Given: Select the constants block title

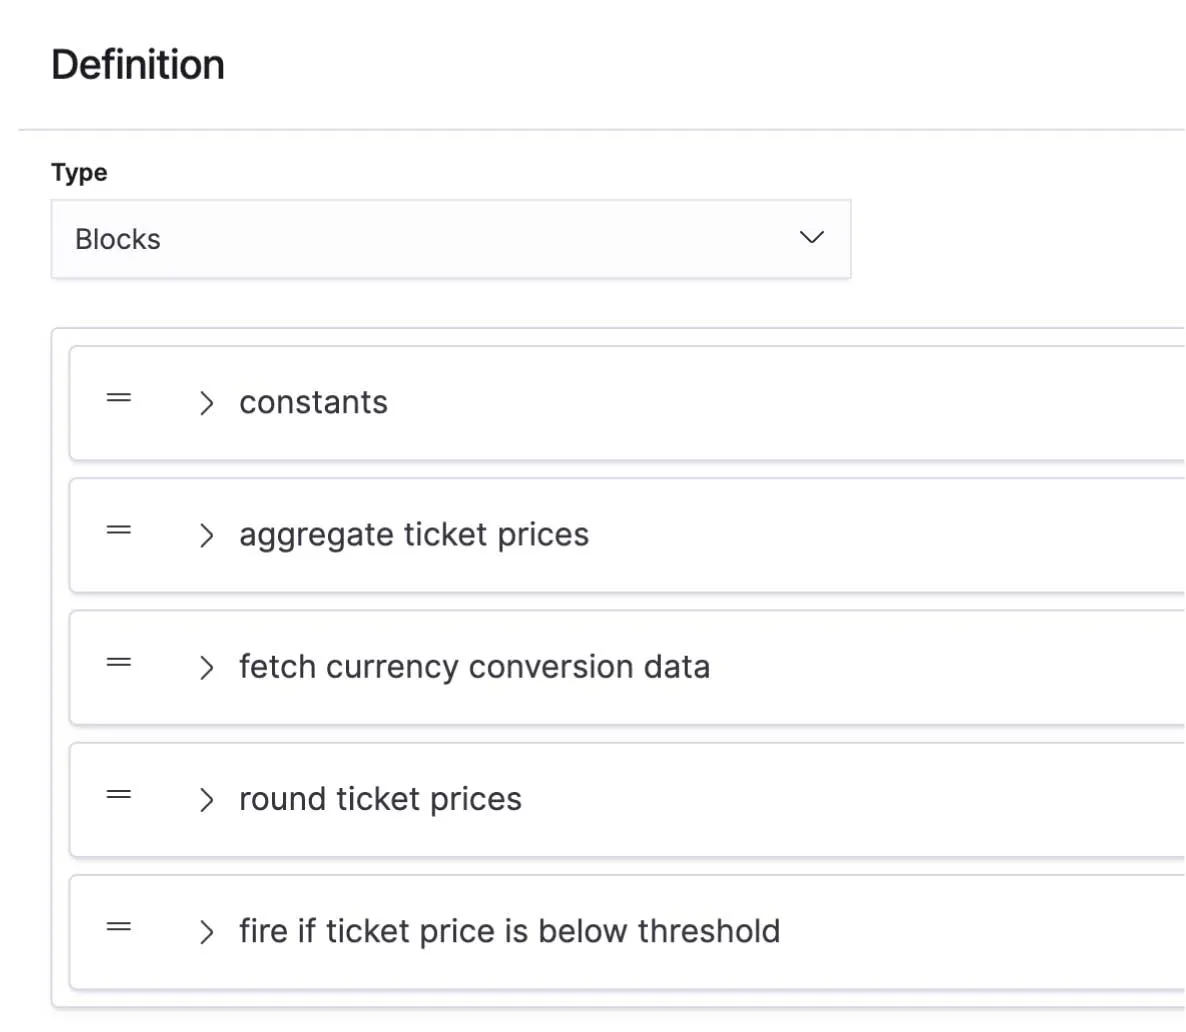Looking at the screenshot, I should point(313,402).
